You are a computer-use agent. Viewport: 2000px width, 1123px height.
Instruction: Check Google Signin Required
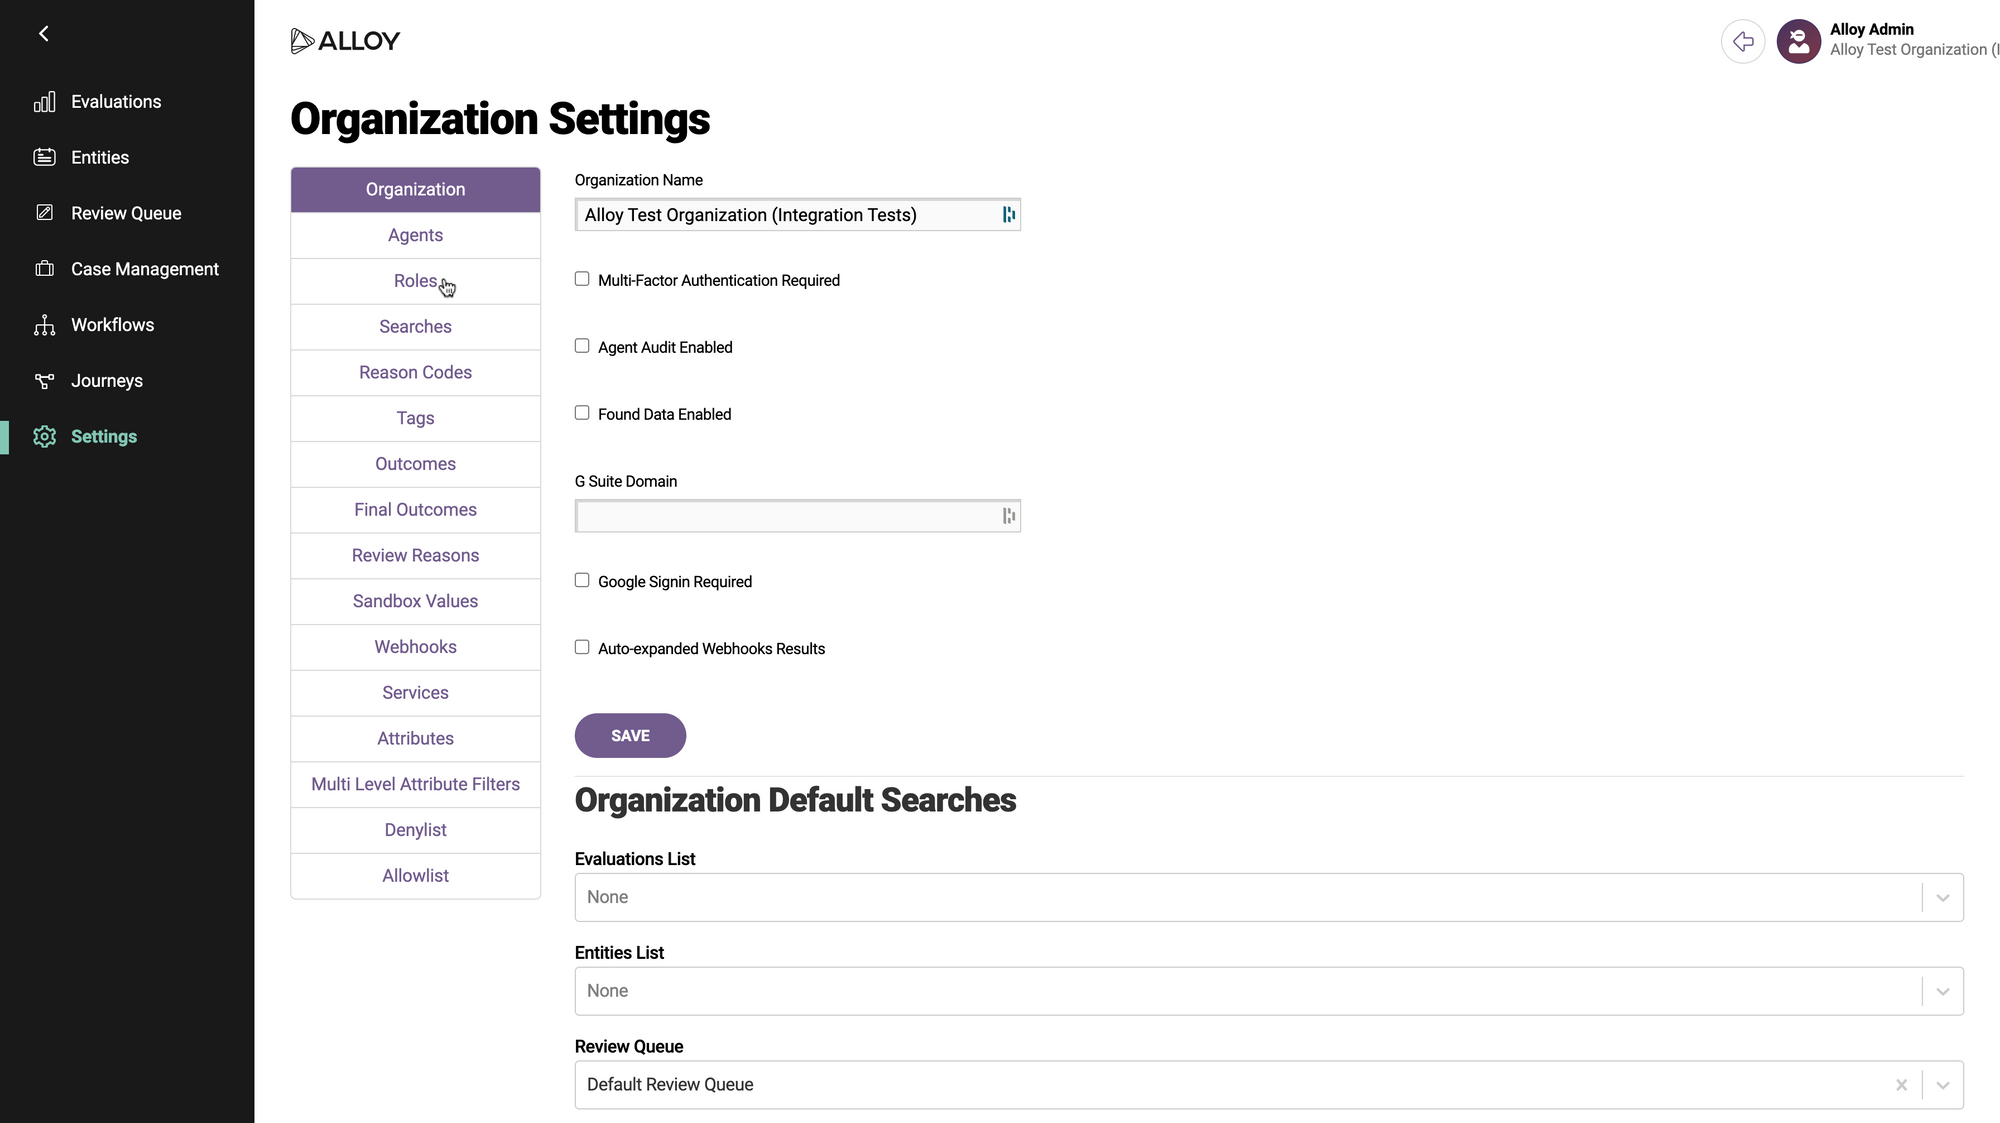click(582, 580)
